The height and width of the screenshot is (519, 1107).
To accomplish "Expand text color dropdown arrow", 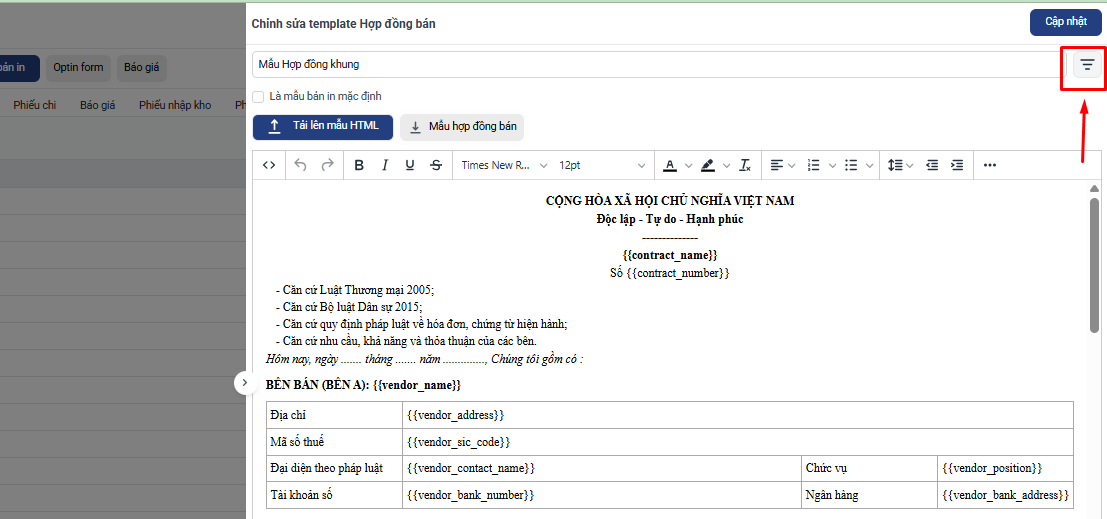I will 688,165.
